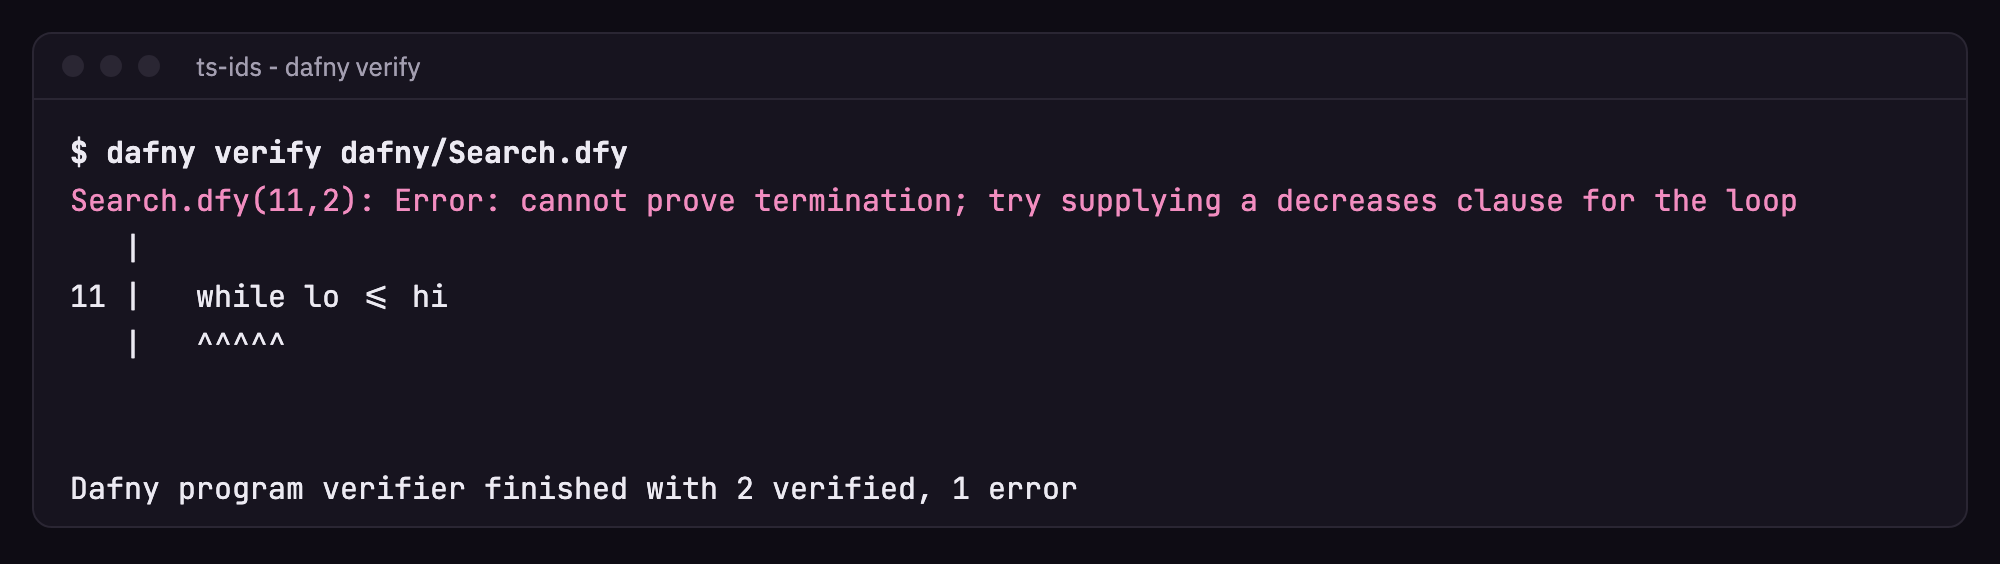
Task: Click the 'hi' variable in loop condition
Action: (430, 297)
